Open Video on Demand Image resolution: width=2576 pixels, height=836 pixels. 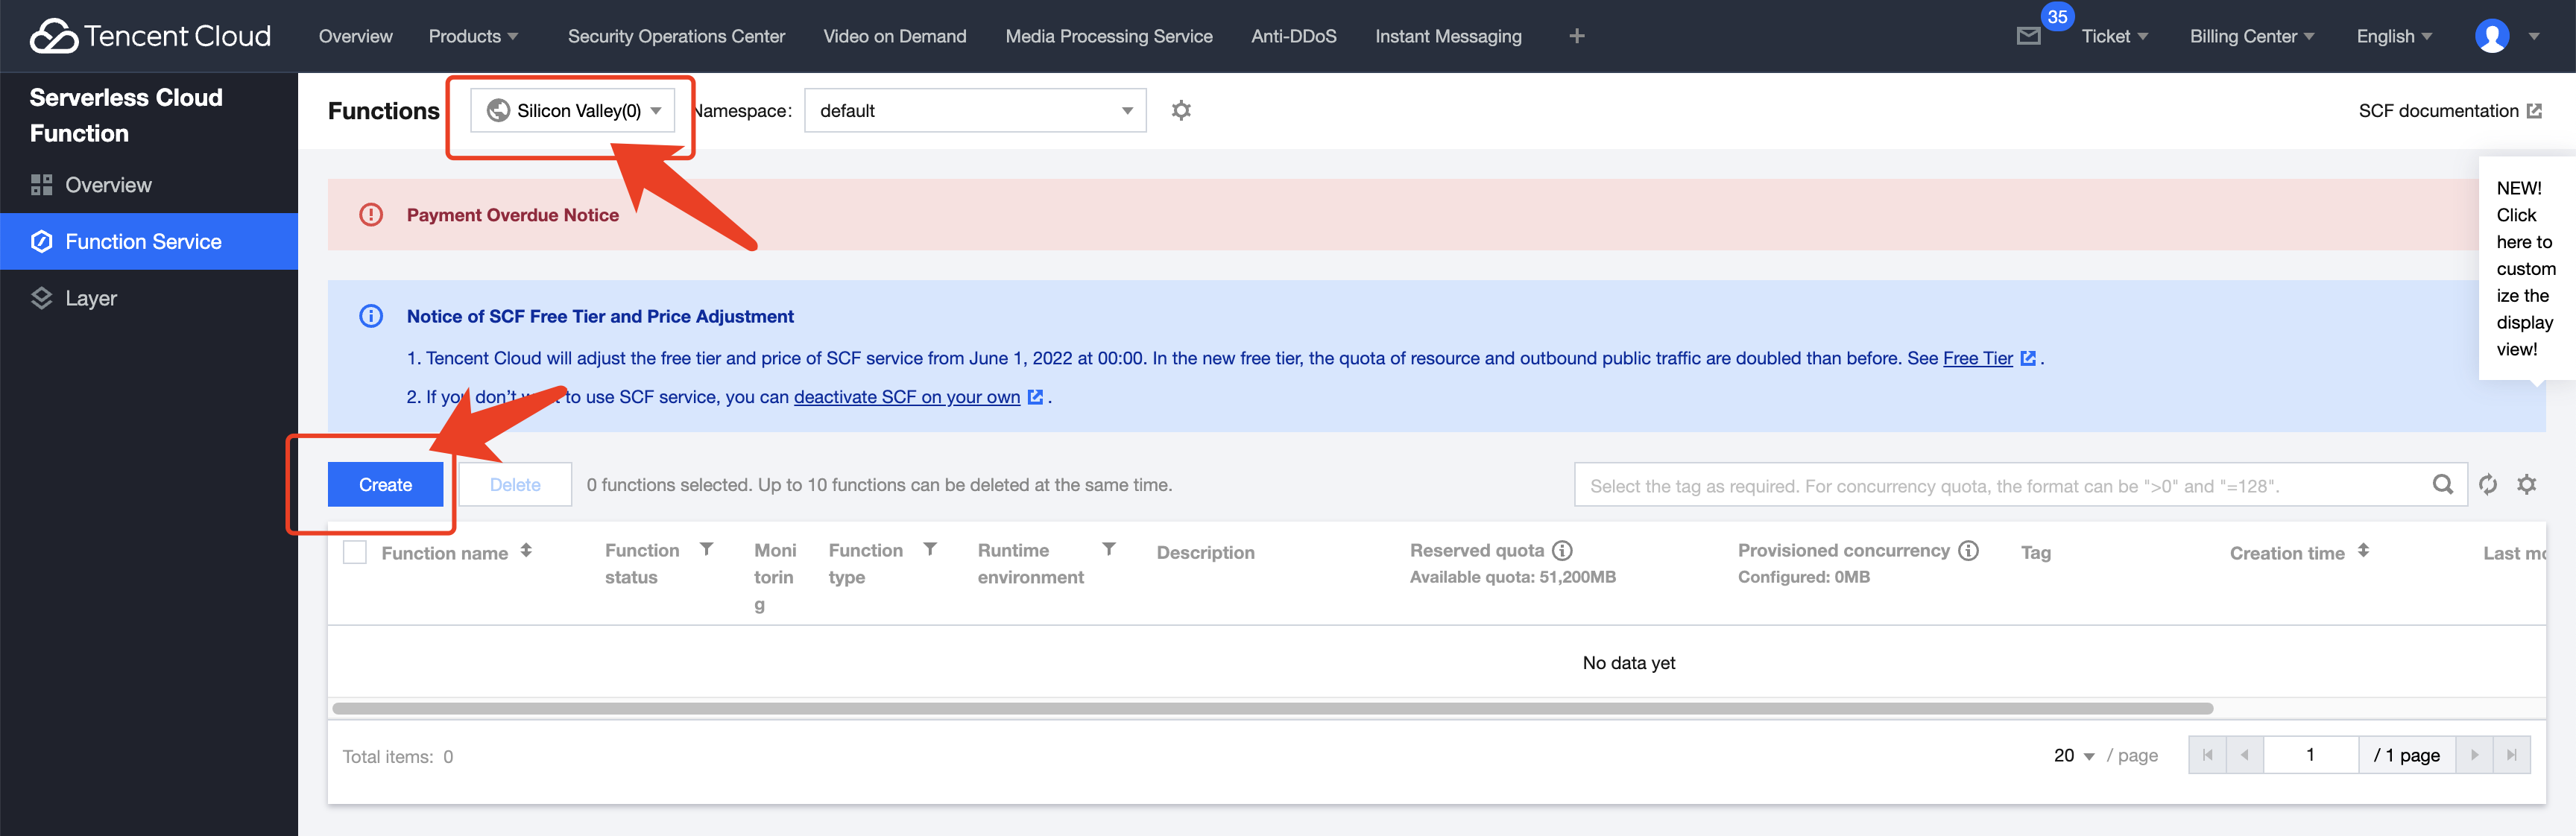(x=894, y=36)
